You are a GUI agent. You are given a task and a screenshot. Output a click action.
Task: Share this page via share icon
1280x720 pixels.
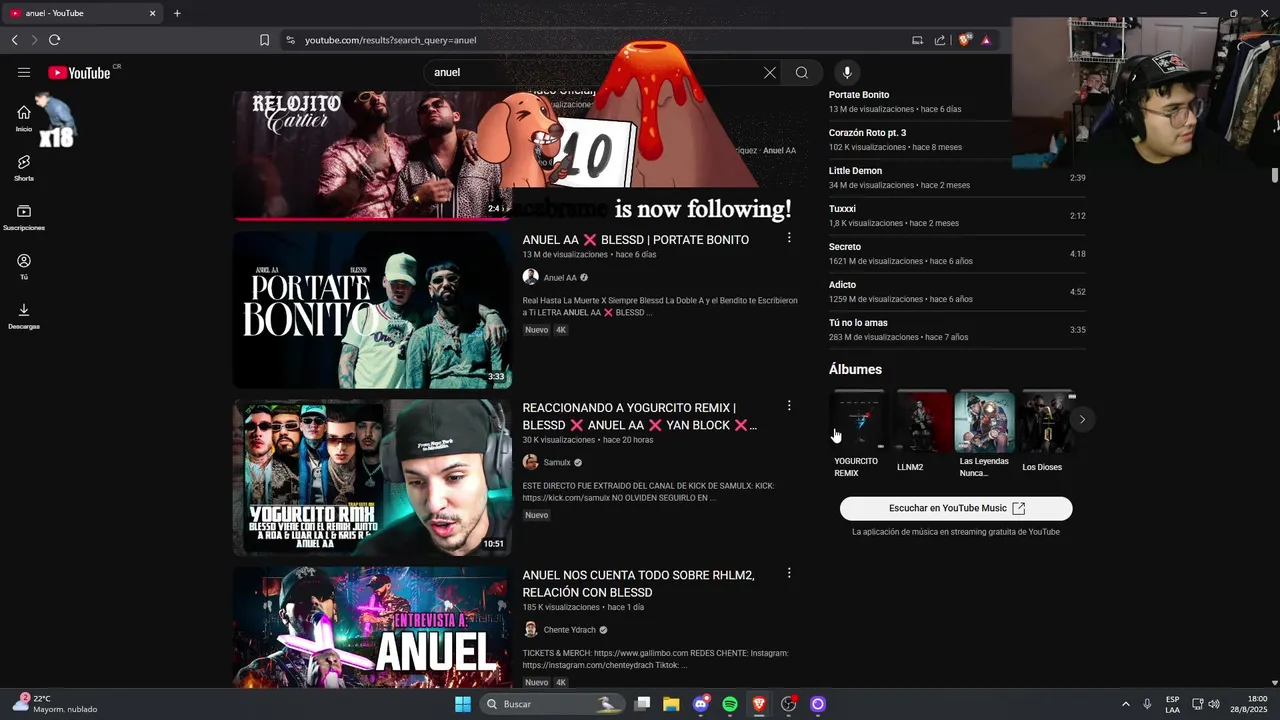point(940,40)
